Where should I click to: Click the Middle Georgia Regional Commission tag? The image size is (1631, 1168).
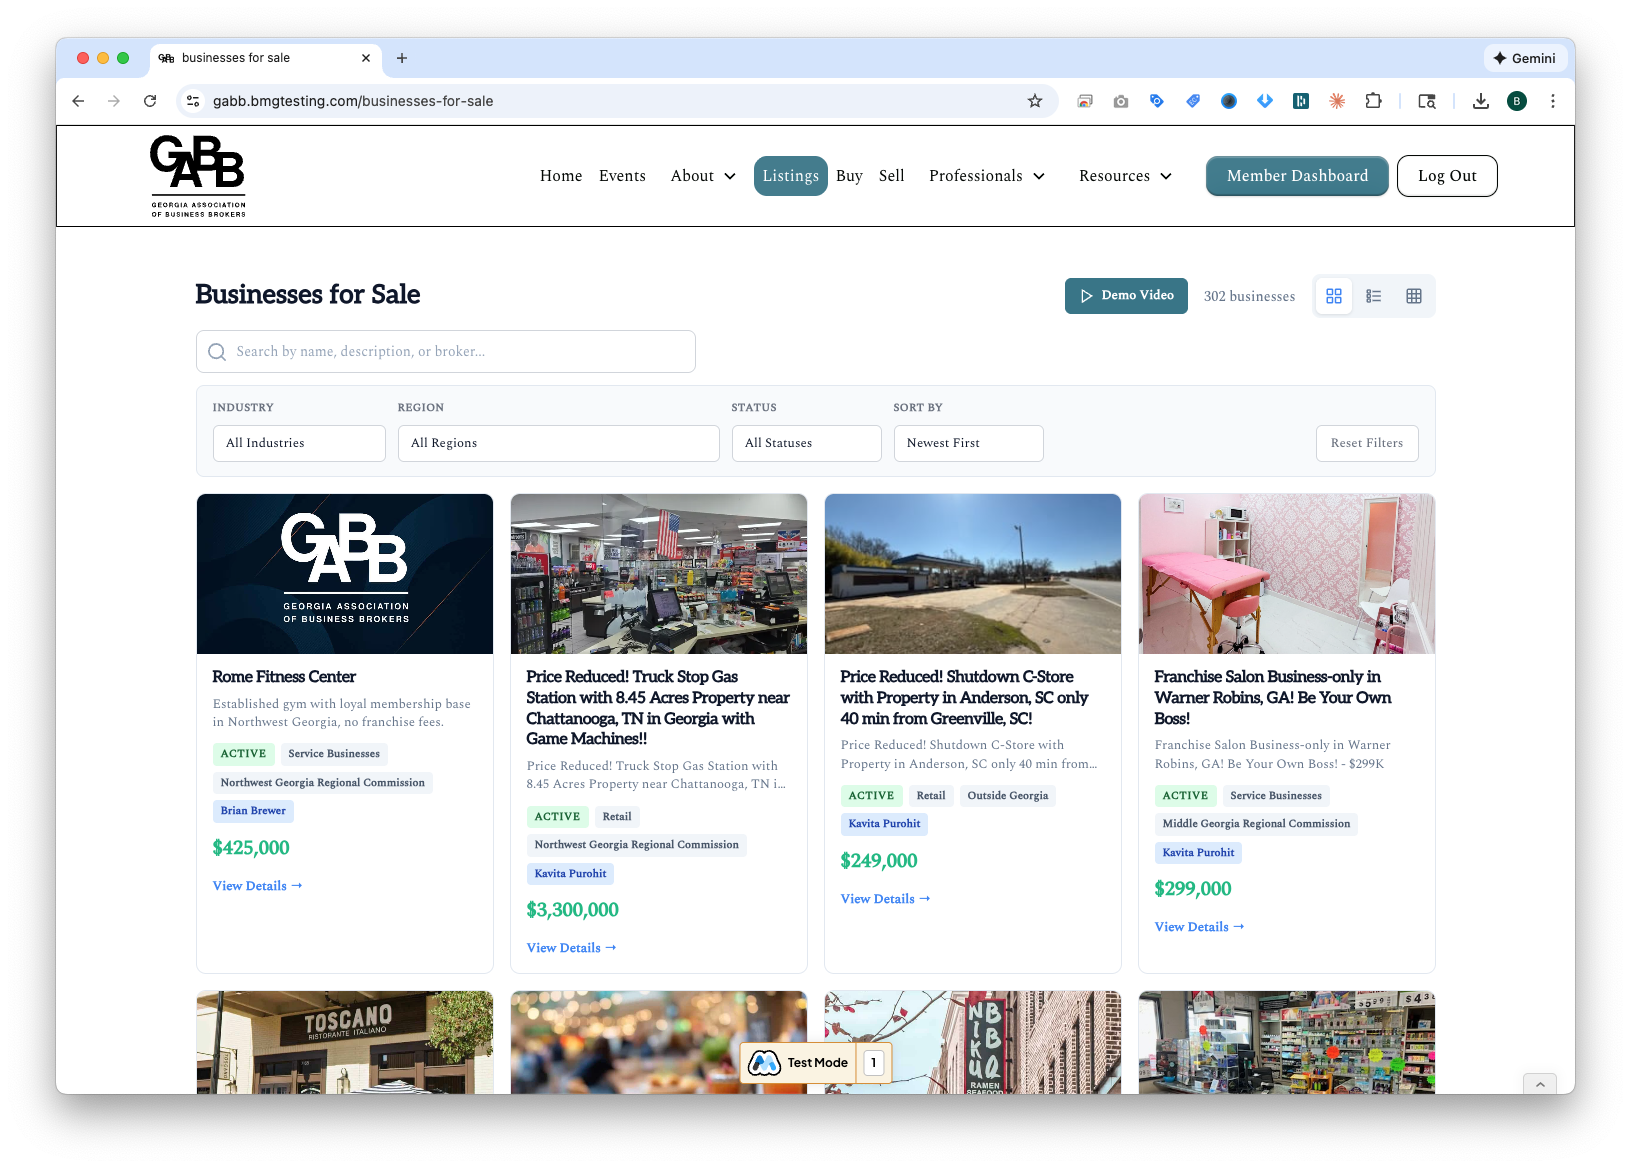coord(1256,824)
